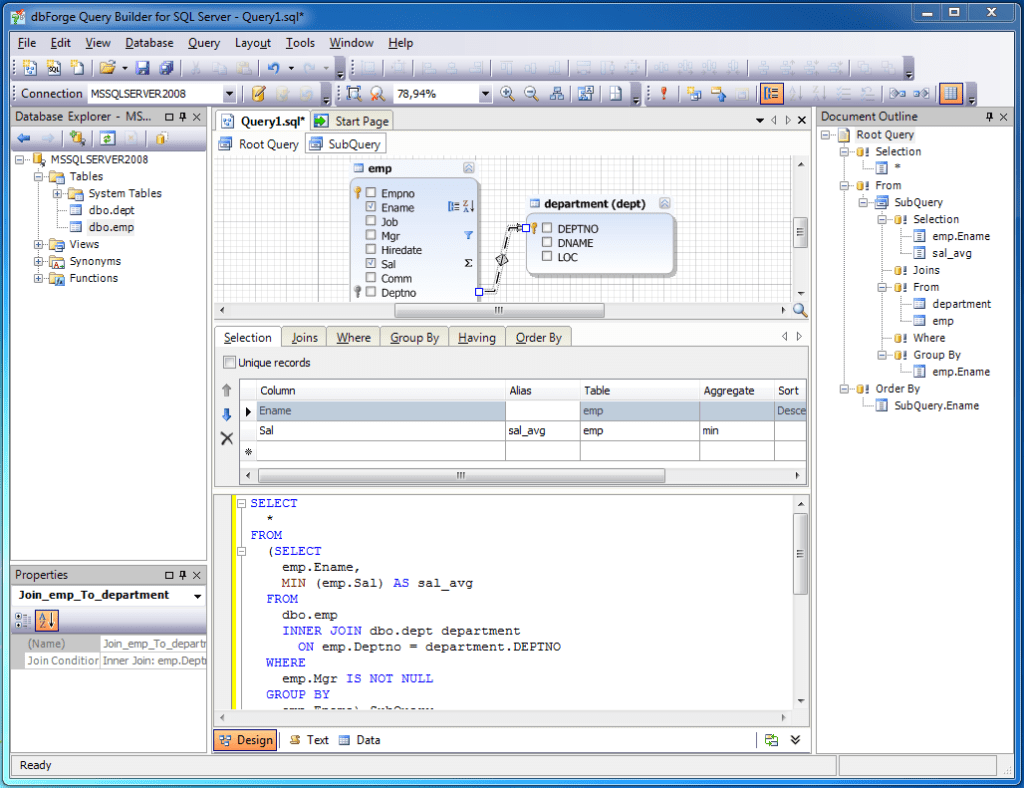Open the Database menu
The image size is (1024, 788).
[148, 43]
